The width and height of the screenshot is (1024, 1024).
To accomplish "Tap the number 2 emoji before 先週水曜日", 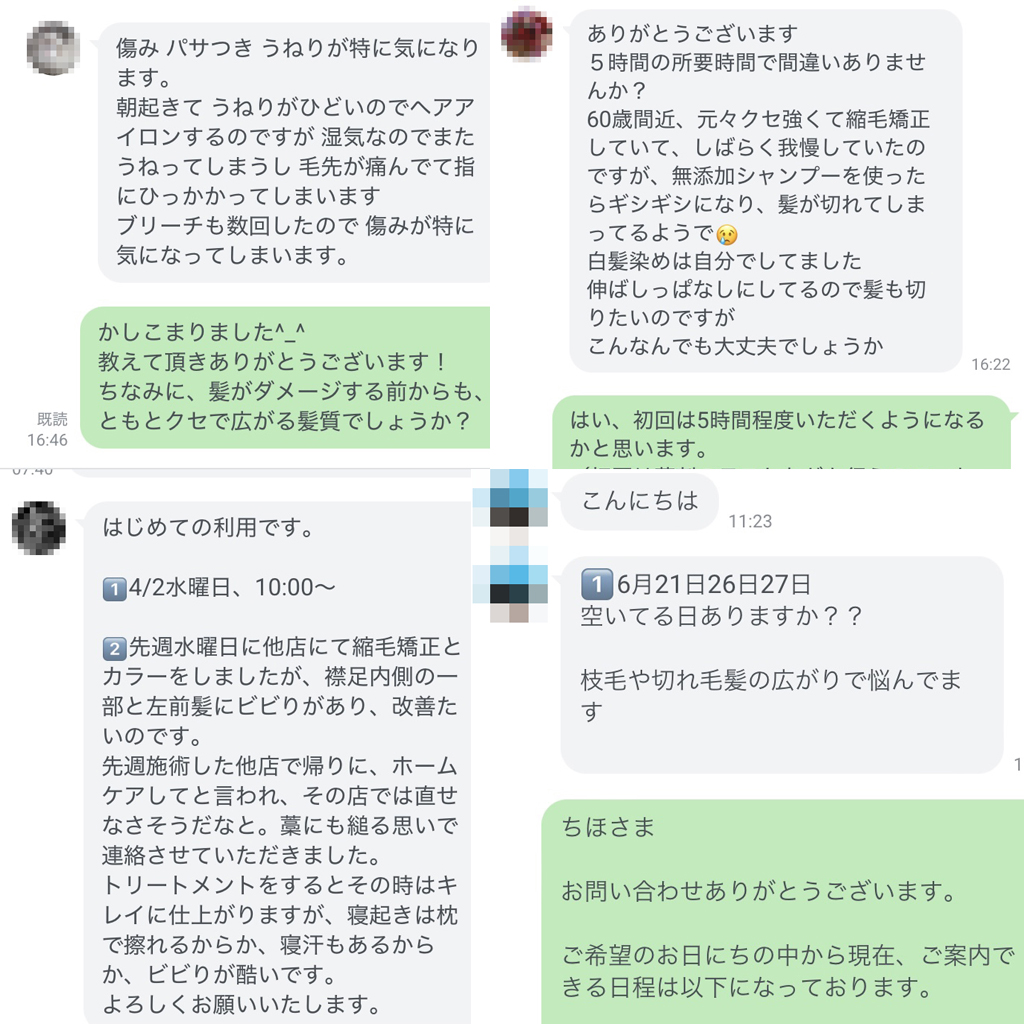I will pos(114,648).
